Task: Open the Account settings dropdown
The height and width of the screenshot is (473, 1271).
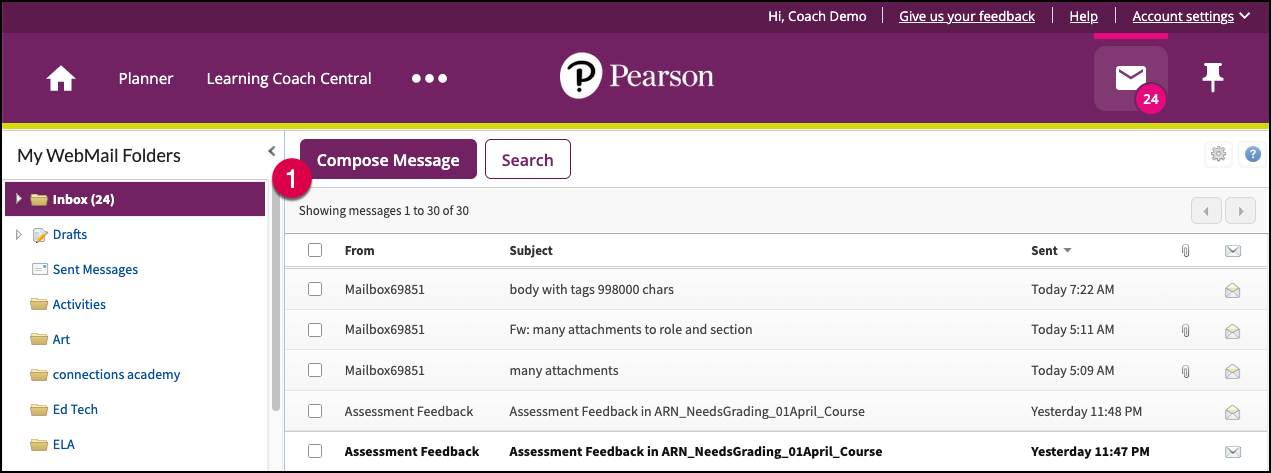Action: click(1190, 16)
